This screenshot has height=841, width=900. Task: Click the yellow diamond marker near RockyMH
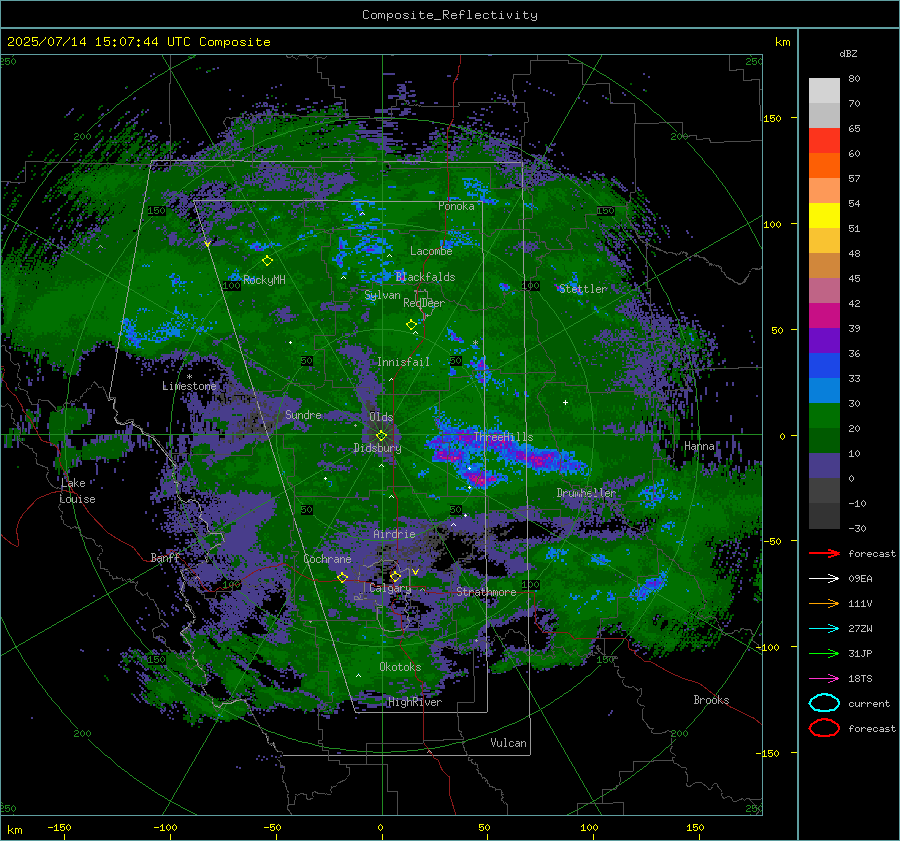[267, 261]
